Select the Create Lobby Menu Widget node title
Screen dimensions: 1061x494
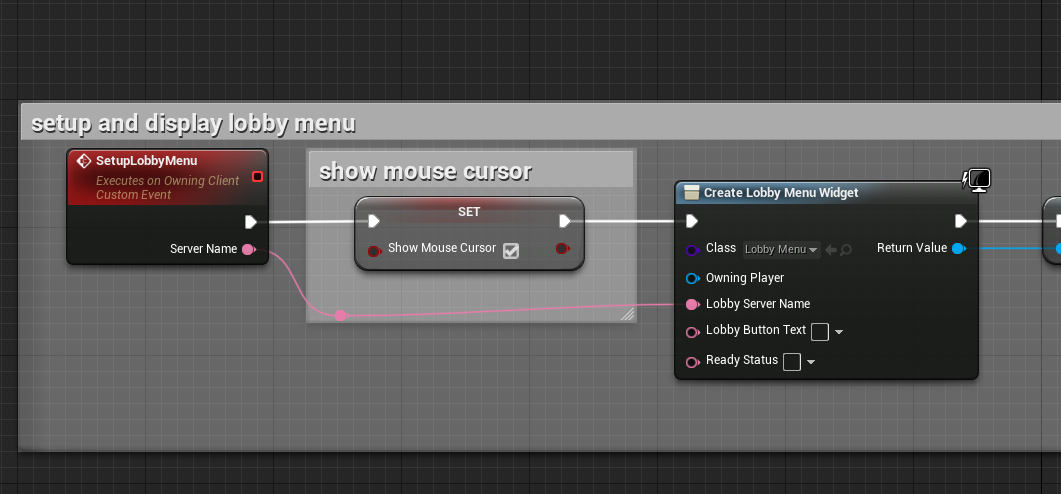coord(781,193)
